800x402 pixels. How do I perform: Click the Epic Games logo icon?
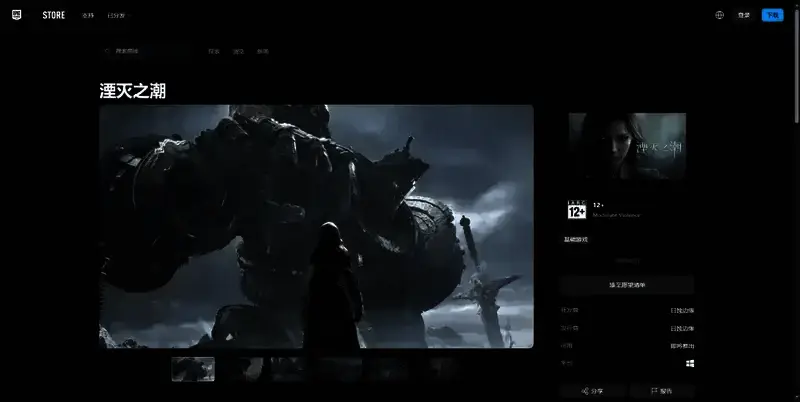point(18,15)
